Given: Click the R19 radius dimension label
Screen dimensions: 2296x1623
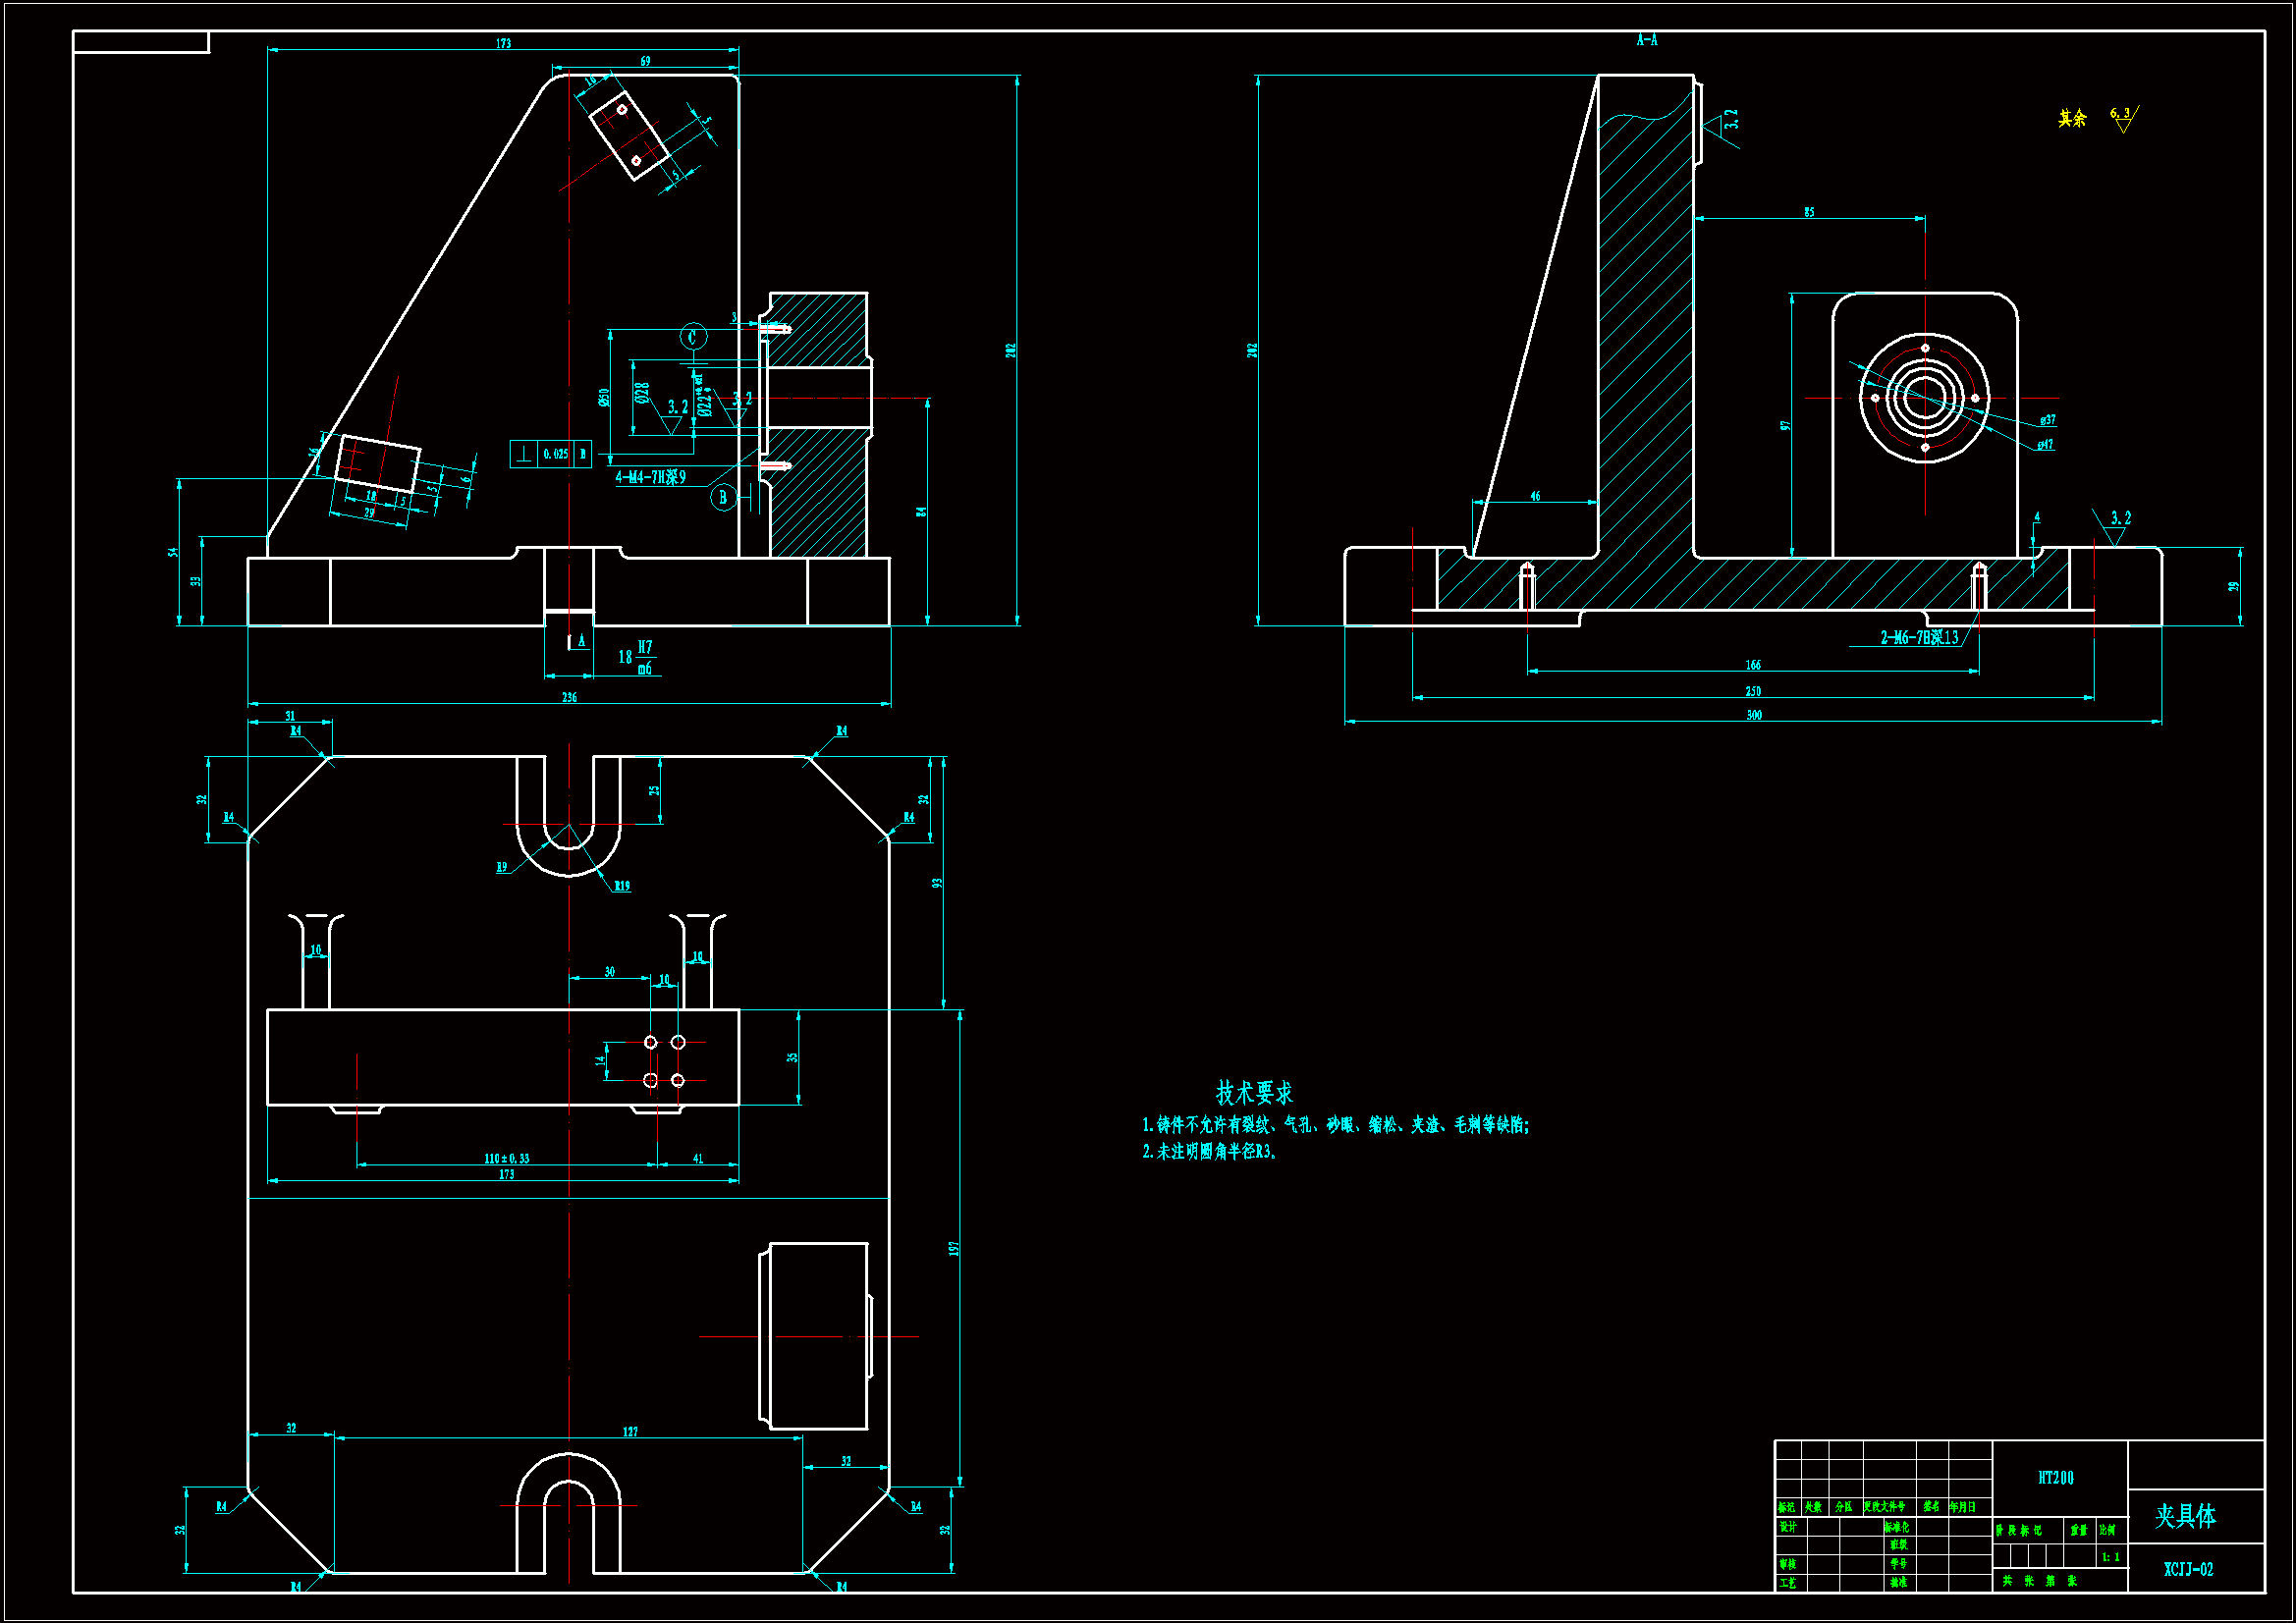Looking at the screenshot, I should pos(622,886).
